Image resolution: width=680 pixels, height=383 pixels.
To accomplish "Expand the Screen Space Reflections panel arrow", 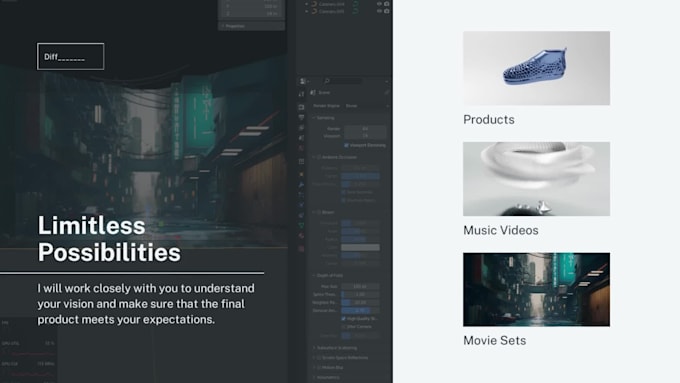I will pos(314,358).
